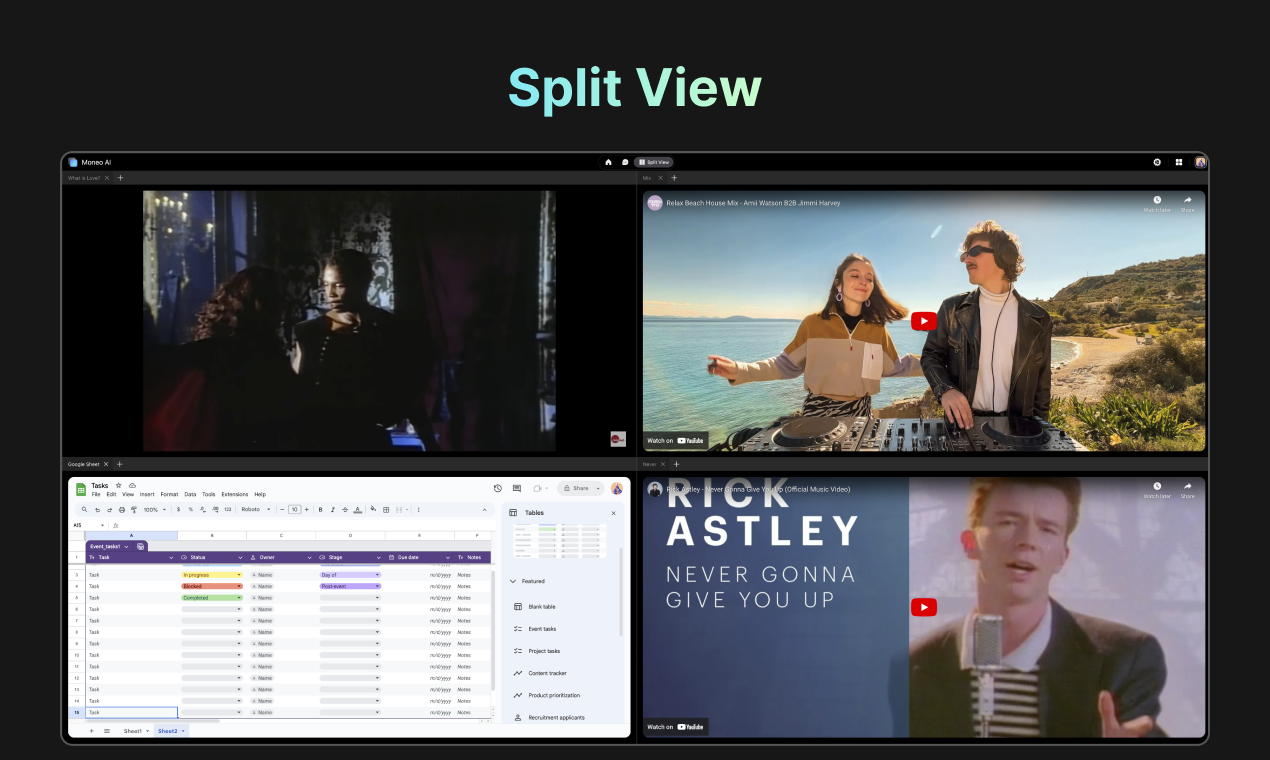Go to the Moneo AI home icon
Viewport: 1270px width, 760px height.
coord(608,162)
